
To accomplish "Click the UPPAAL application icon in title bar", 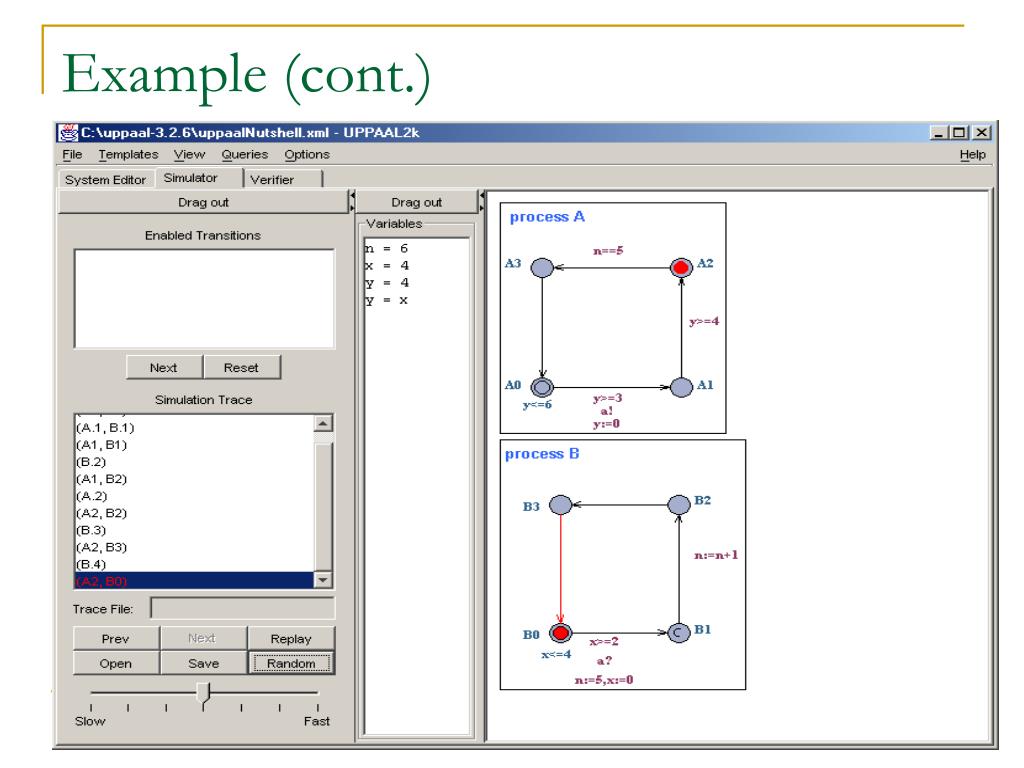I will coord(67,133).
